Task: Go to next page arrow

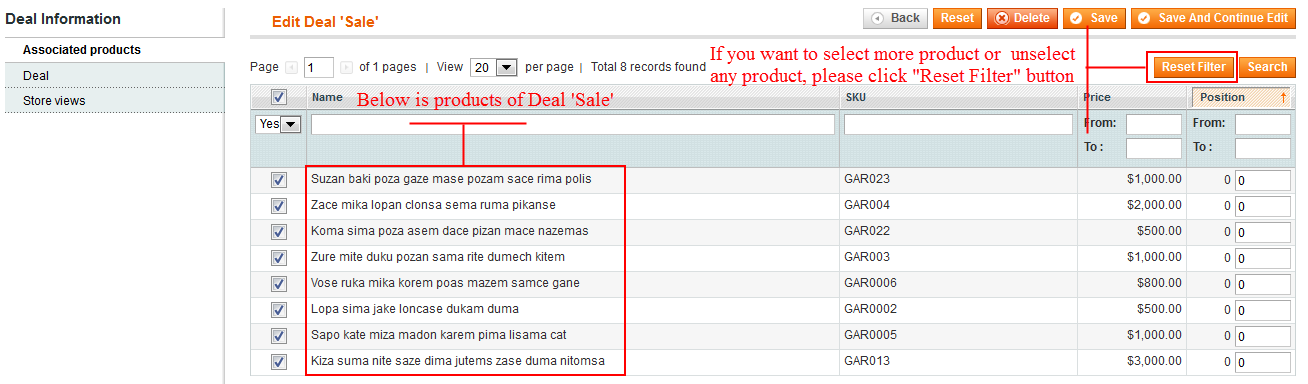Action: tap(346, 68)
